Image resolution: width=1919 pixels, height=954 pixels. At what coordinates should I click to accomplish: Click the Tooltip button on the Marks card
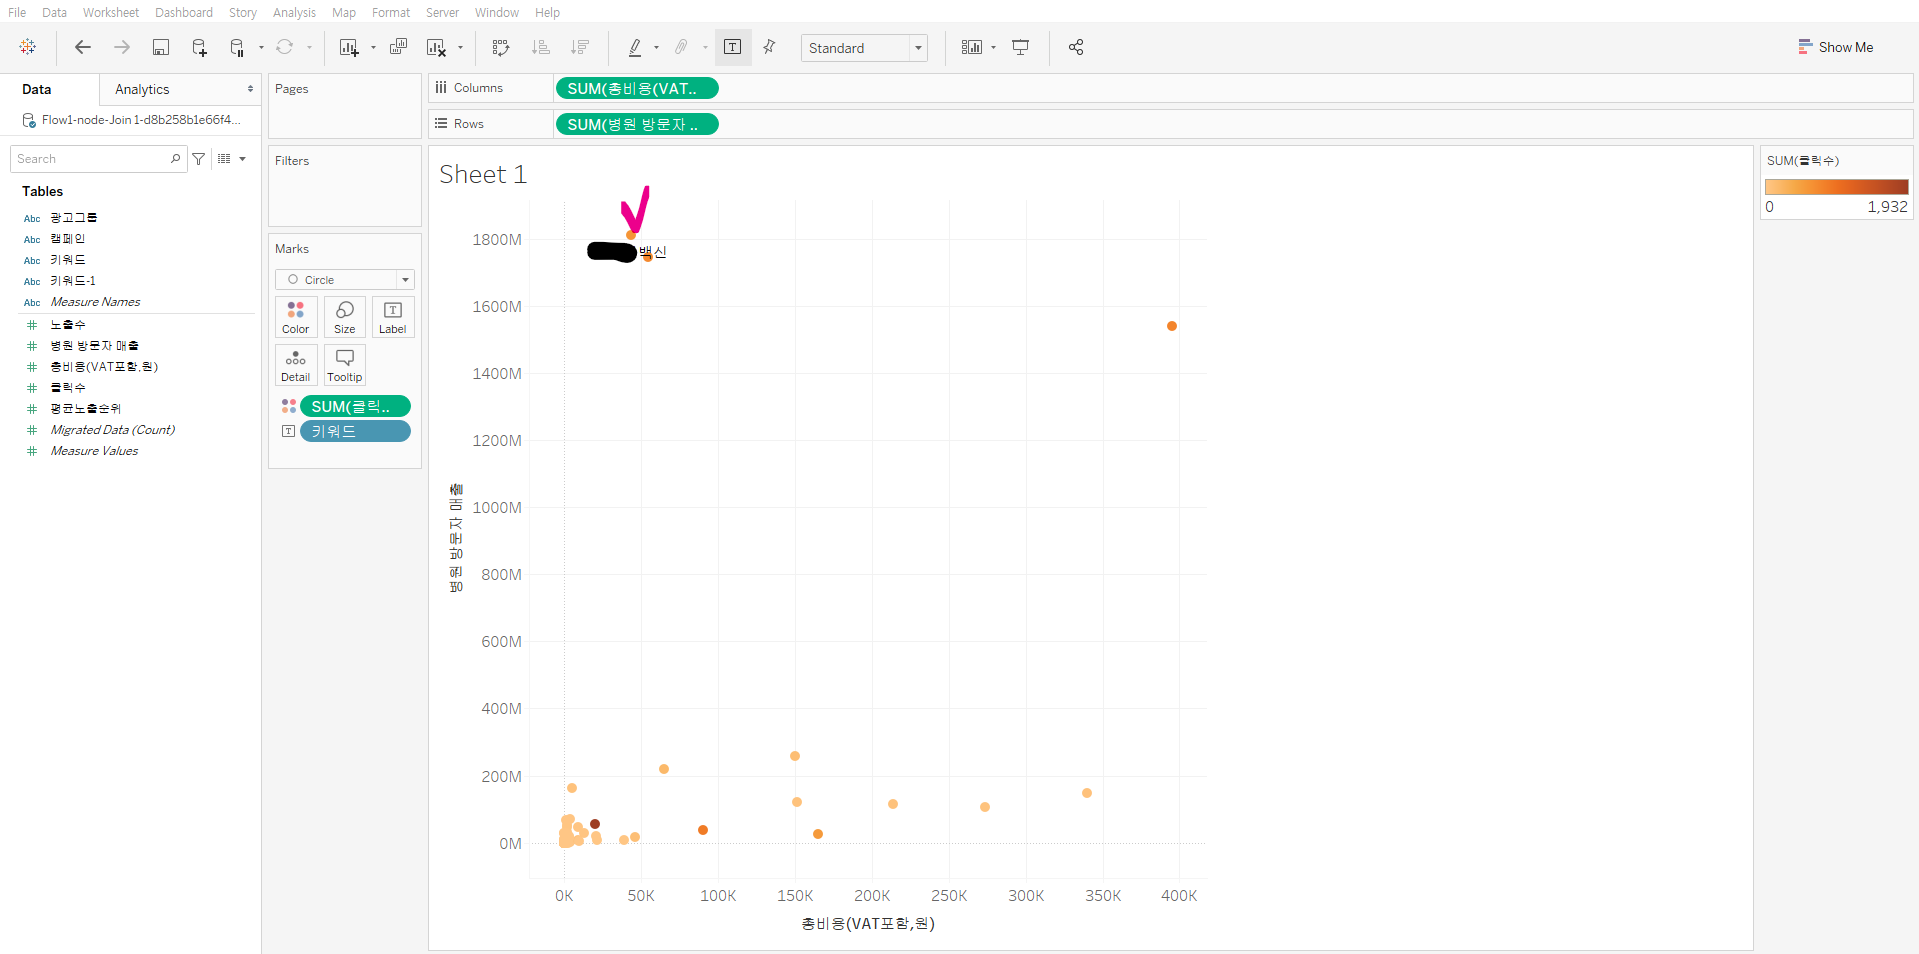tap(345, 365)
